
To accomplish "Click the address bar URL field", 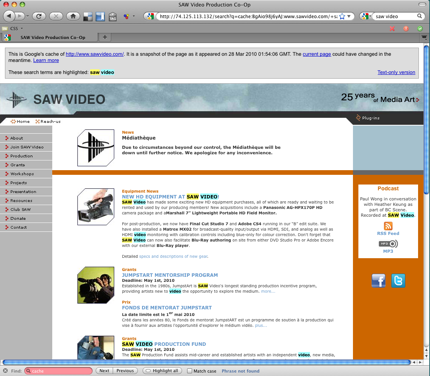I will click(248, 16).
